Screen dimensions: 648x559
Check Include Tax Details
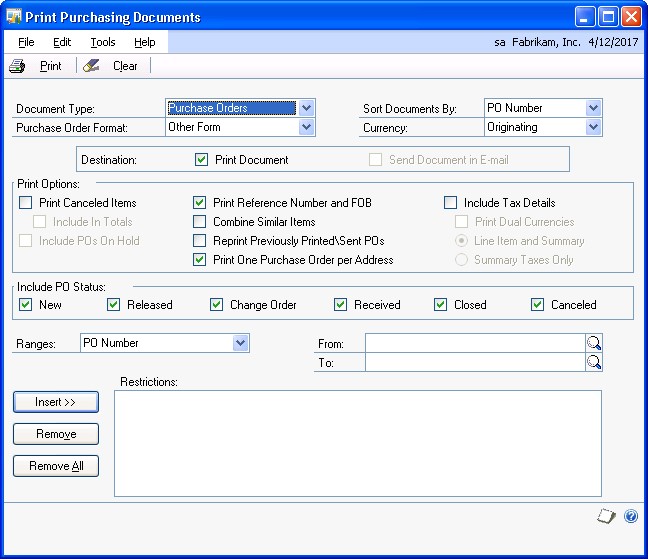click(450, 202)
